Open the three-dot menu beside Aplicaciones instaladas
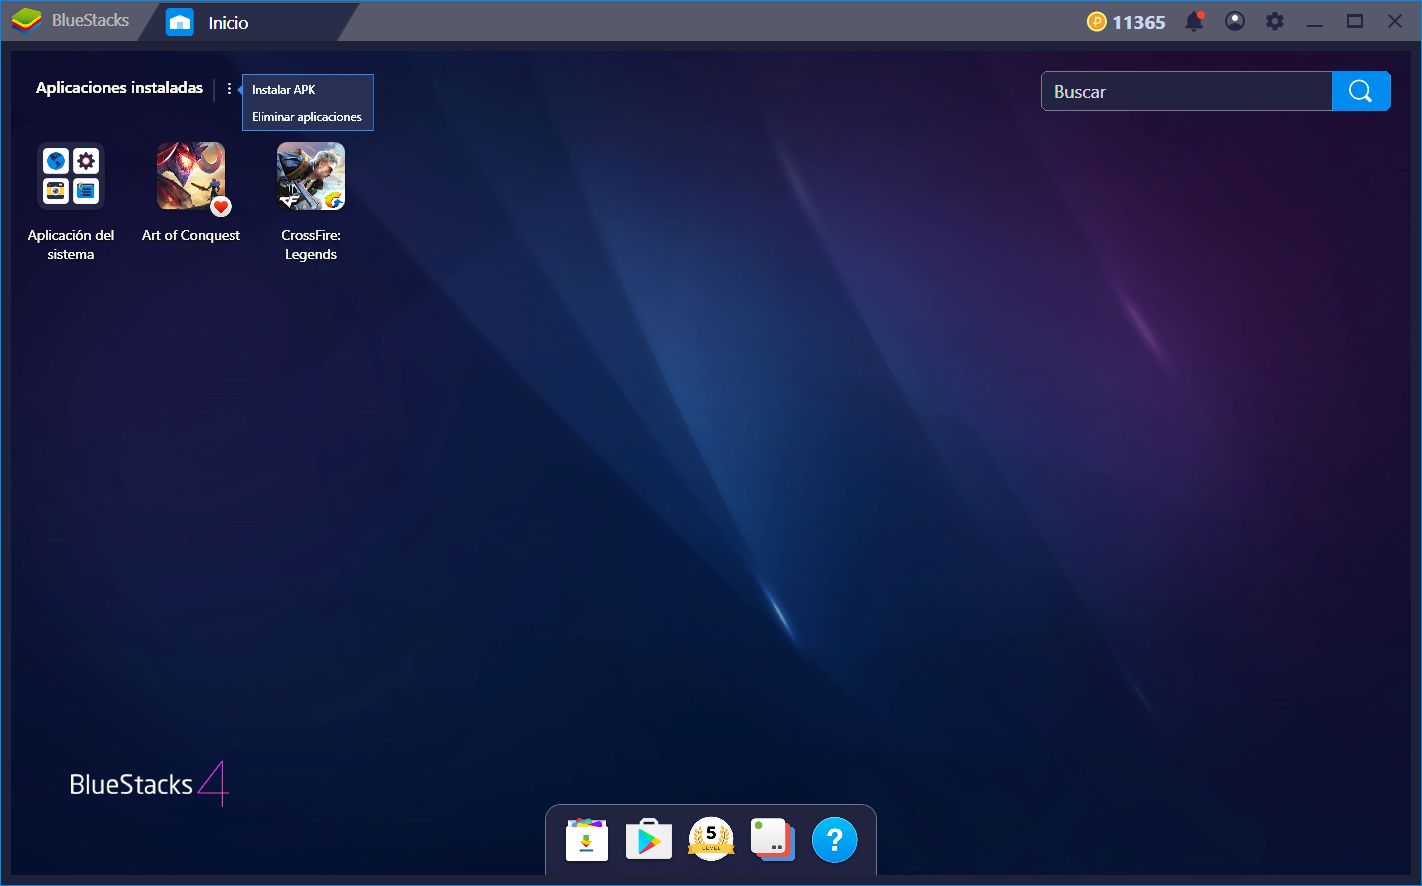The width and height of the screenshot is (1422, 886). point(229,89)
